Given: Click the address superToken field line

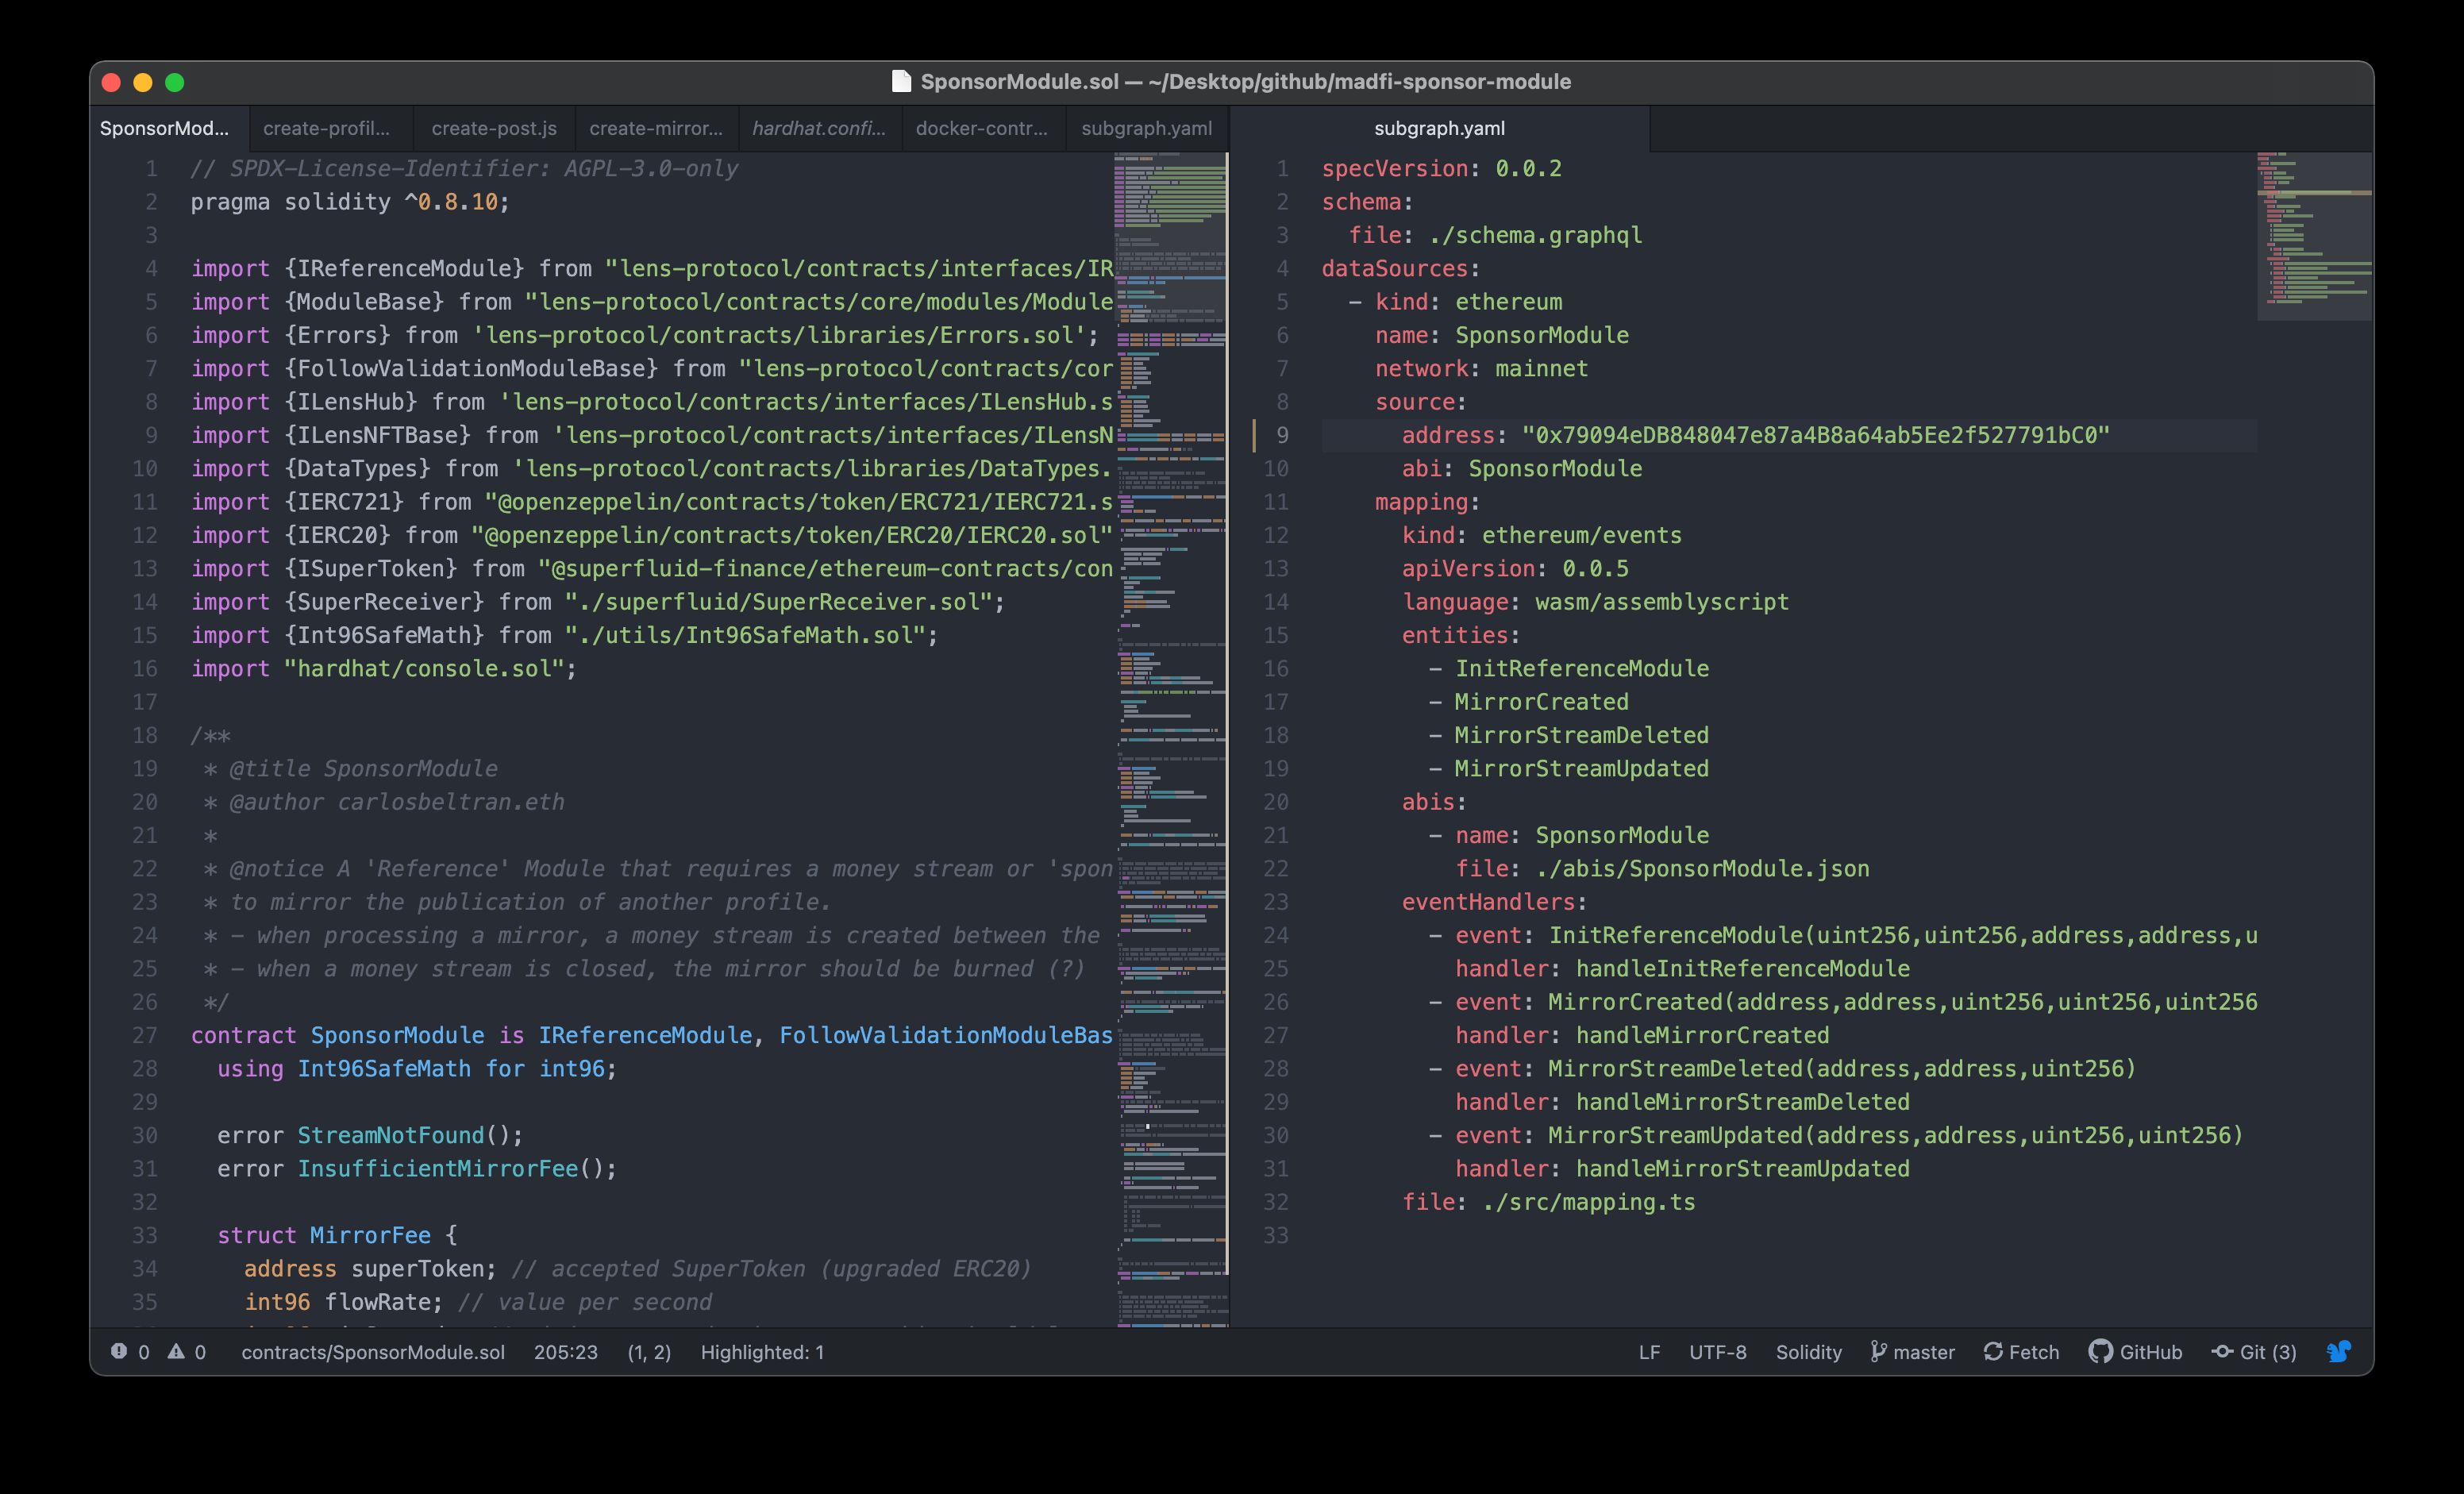Looking at the screenshot, I should pos(637,1268).
